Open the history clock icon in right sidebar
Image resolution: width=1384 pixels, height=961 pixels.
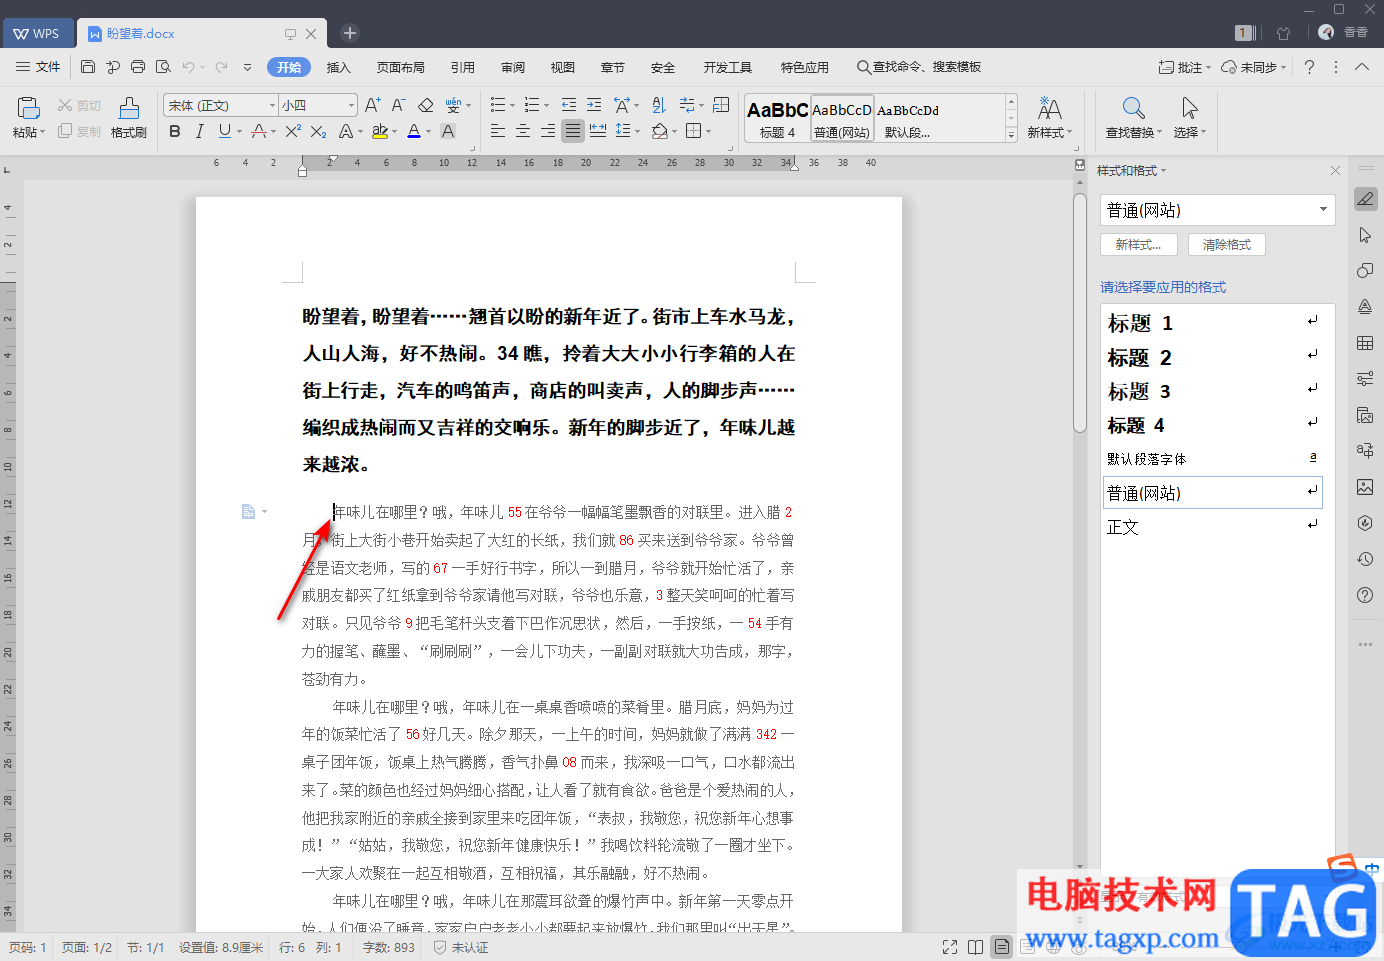pyautogui.click(x=1365, y=559)
